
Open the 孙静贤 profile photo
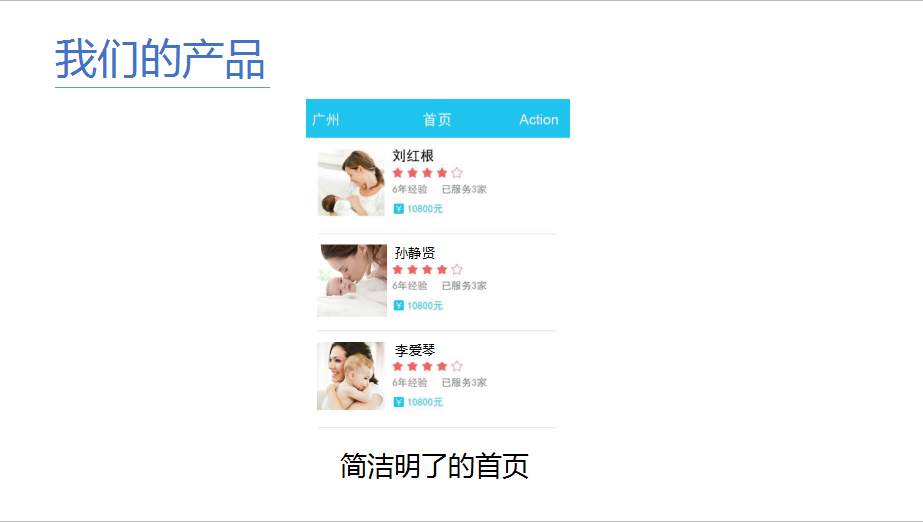[352, 281]
